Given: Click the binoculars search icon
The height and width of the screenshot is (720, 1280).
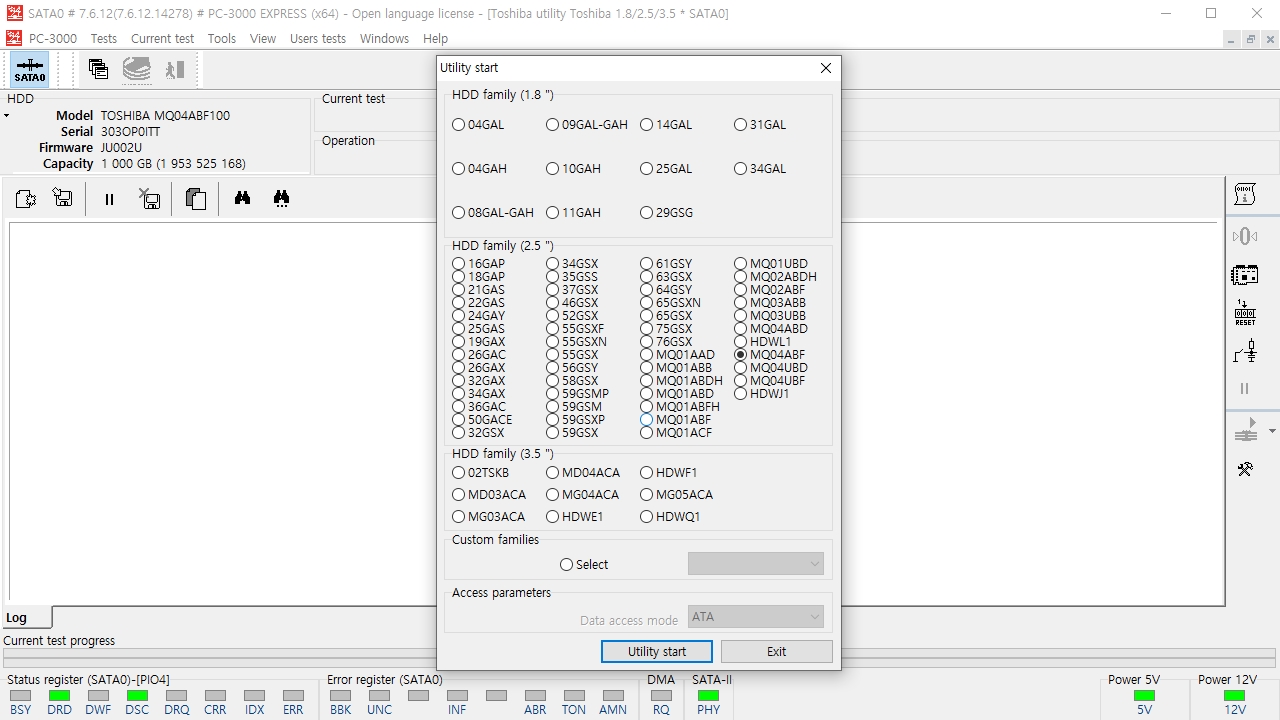Looking at the screenshot, I should coord(242,199).
